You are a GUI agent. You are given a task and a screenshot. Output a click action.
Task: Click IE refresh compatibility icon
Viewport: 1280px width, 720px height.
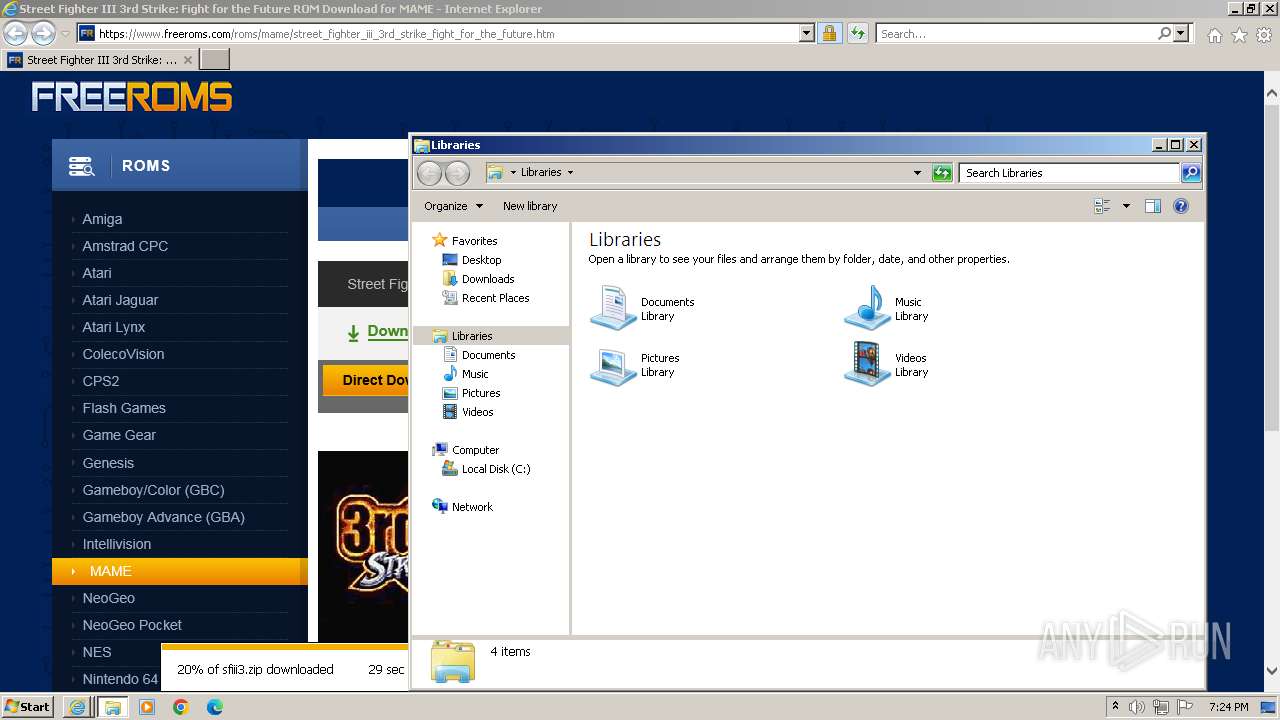pos(857,33)
